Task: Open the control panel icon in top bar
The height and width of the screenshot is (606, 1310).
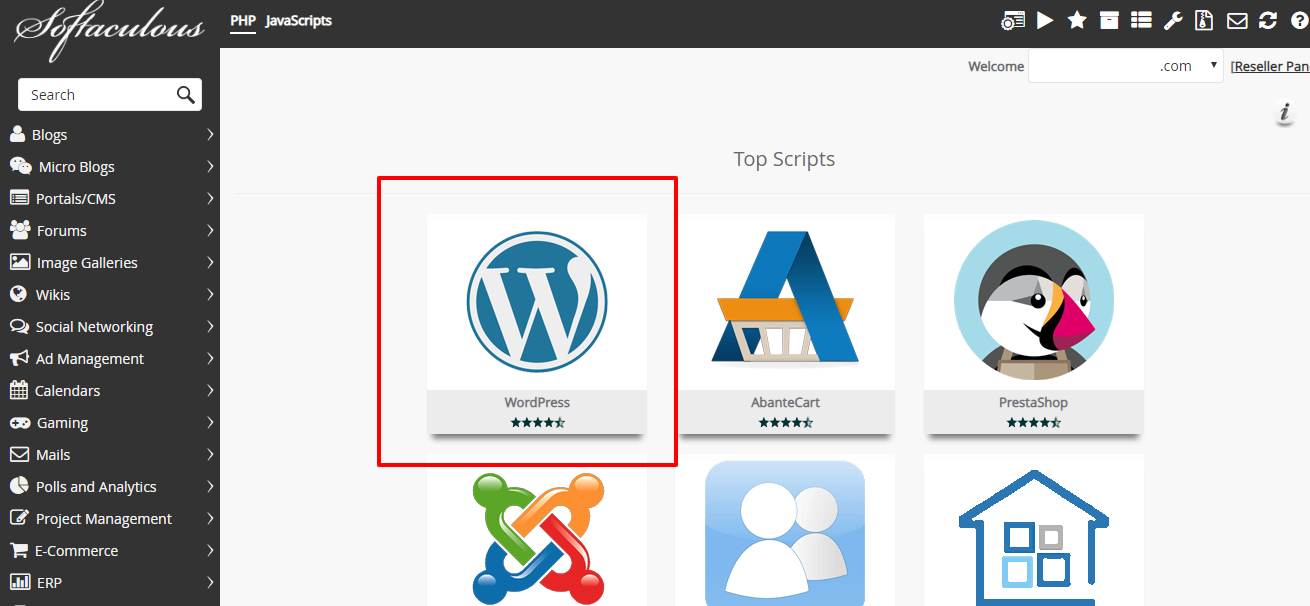Action: 1013,20
